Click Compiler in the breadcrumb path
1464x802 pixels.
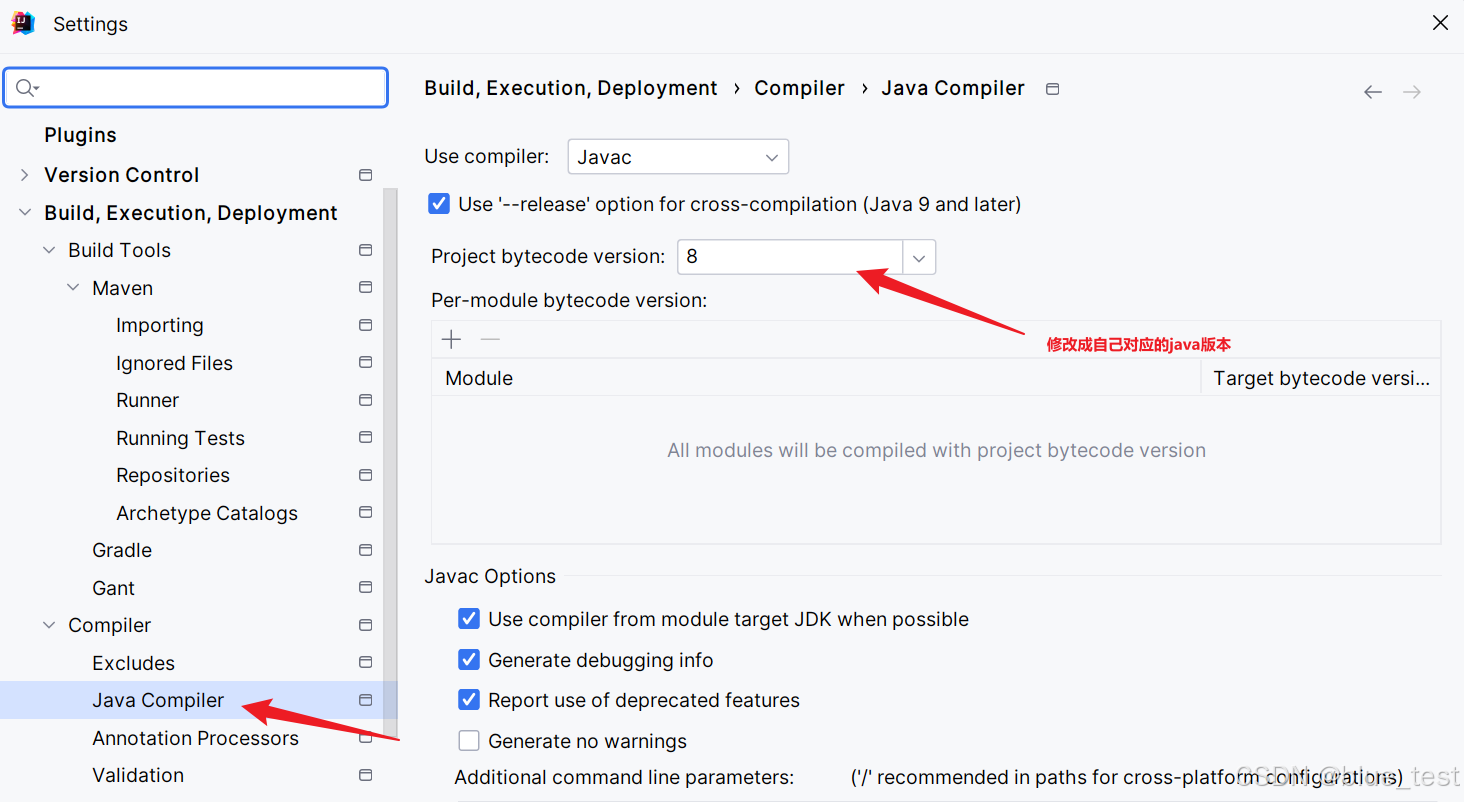coord(799,88)
